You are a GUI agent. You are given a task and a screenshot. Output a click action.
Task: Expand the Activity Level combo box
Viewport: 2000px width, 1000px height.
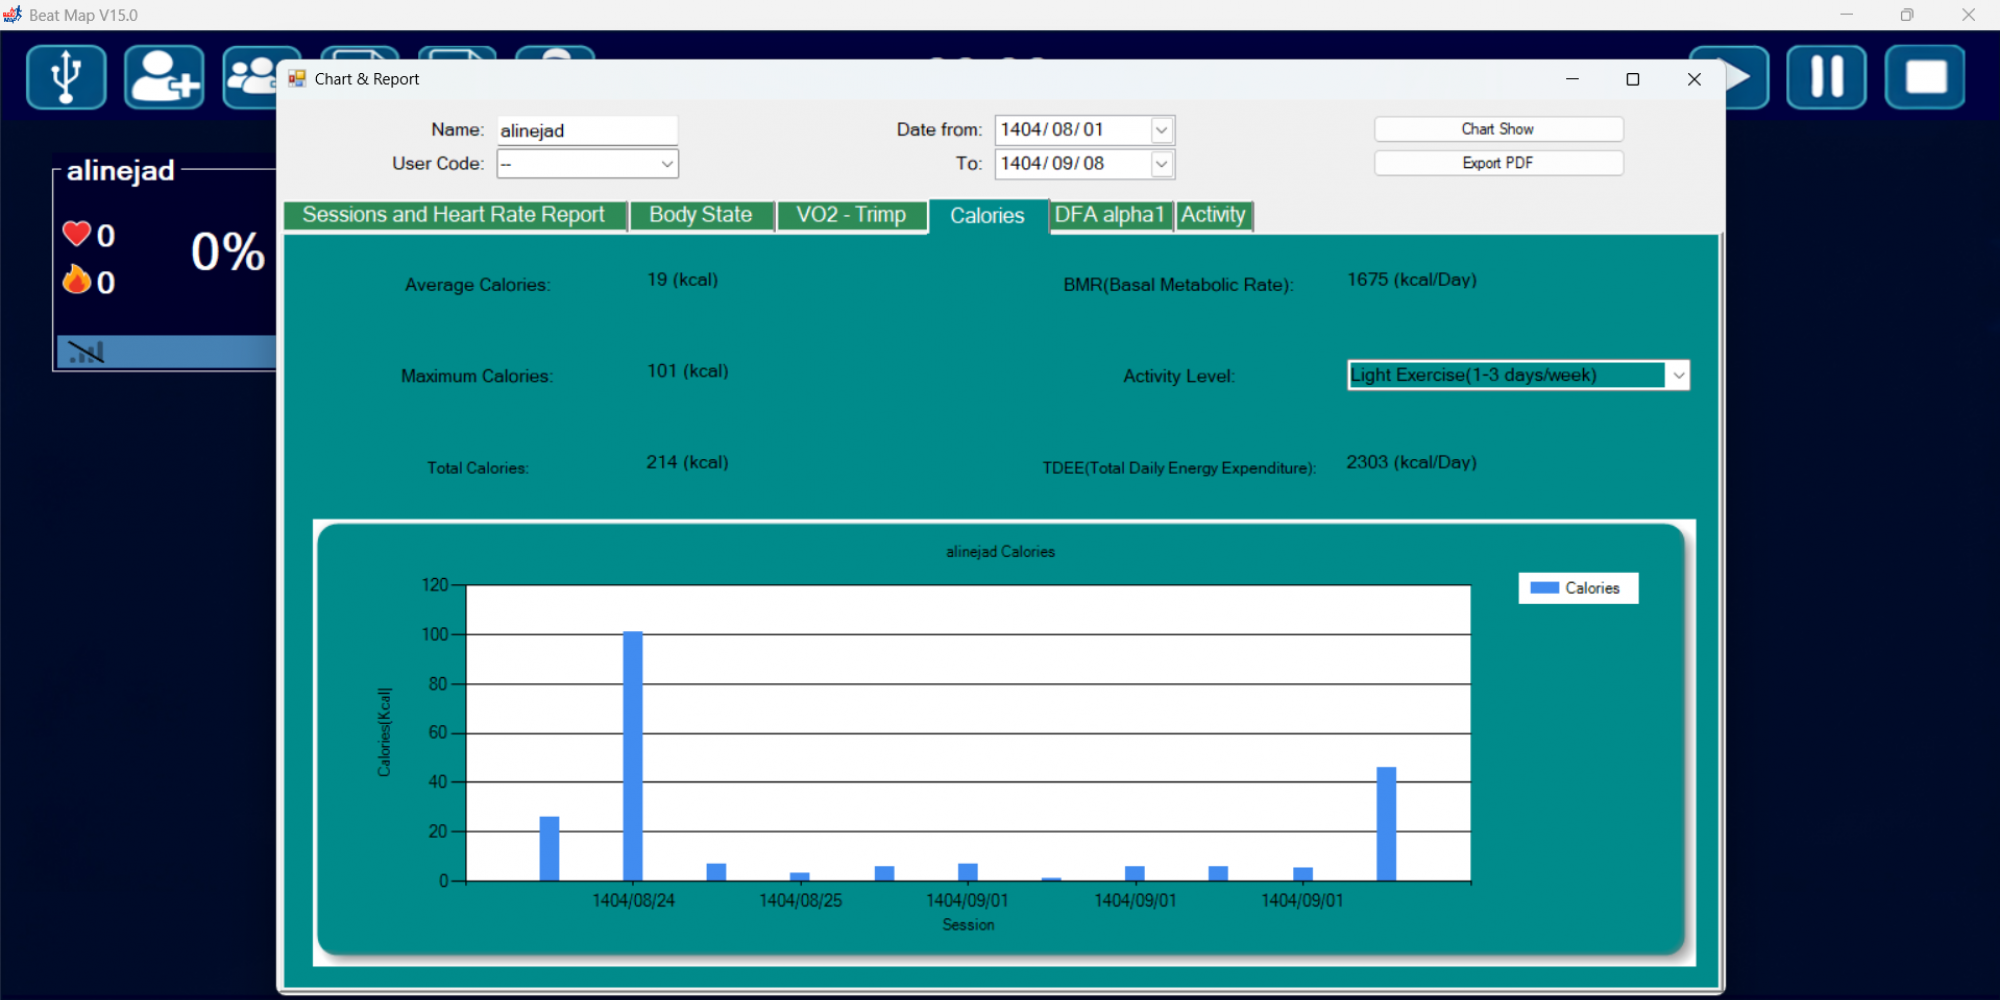coord(1677,375)
